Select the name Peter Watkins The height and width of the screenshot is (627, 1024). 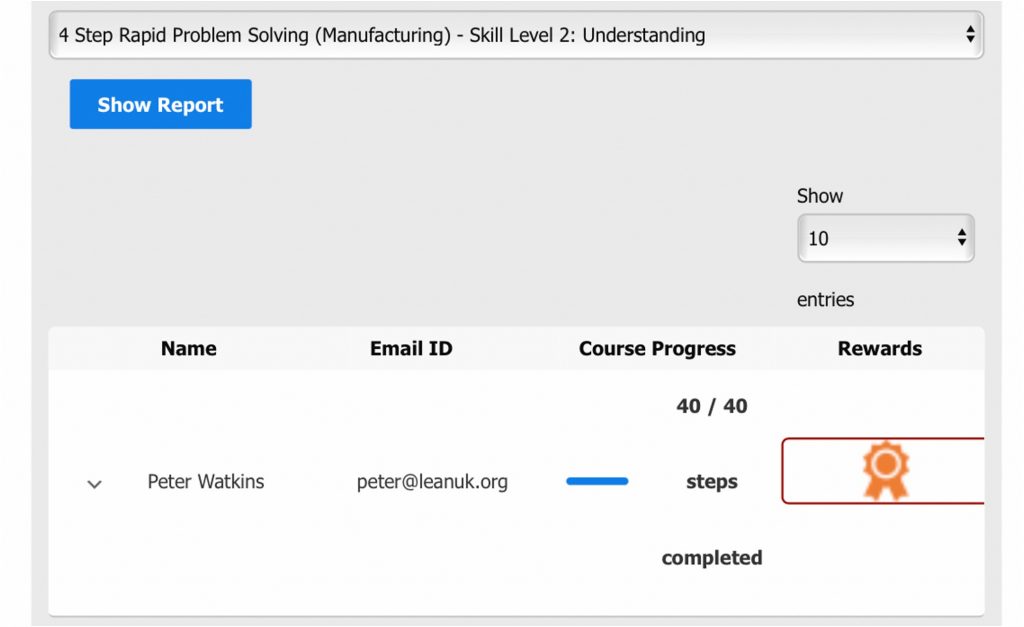[x=206, y=481]
